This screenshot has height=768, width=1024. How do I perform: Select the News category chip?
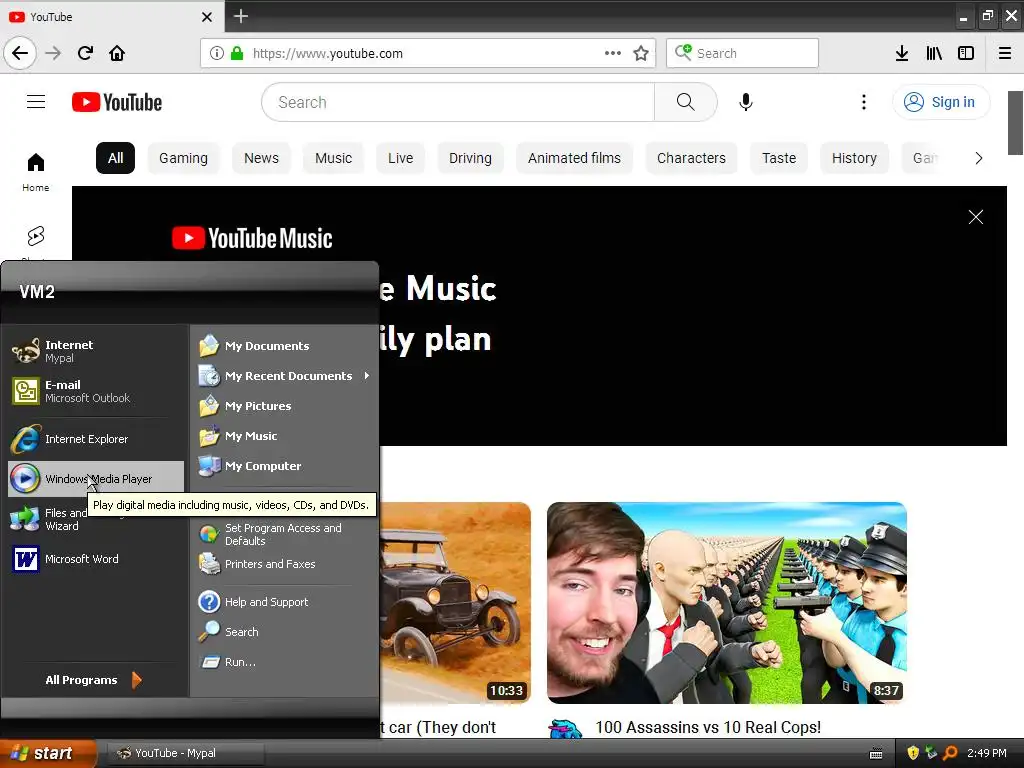261,158
